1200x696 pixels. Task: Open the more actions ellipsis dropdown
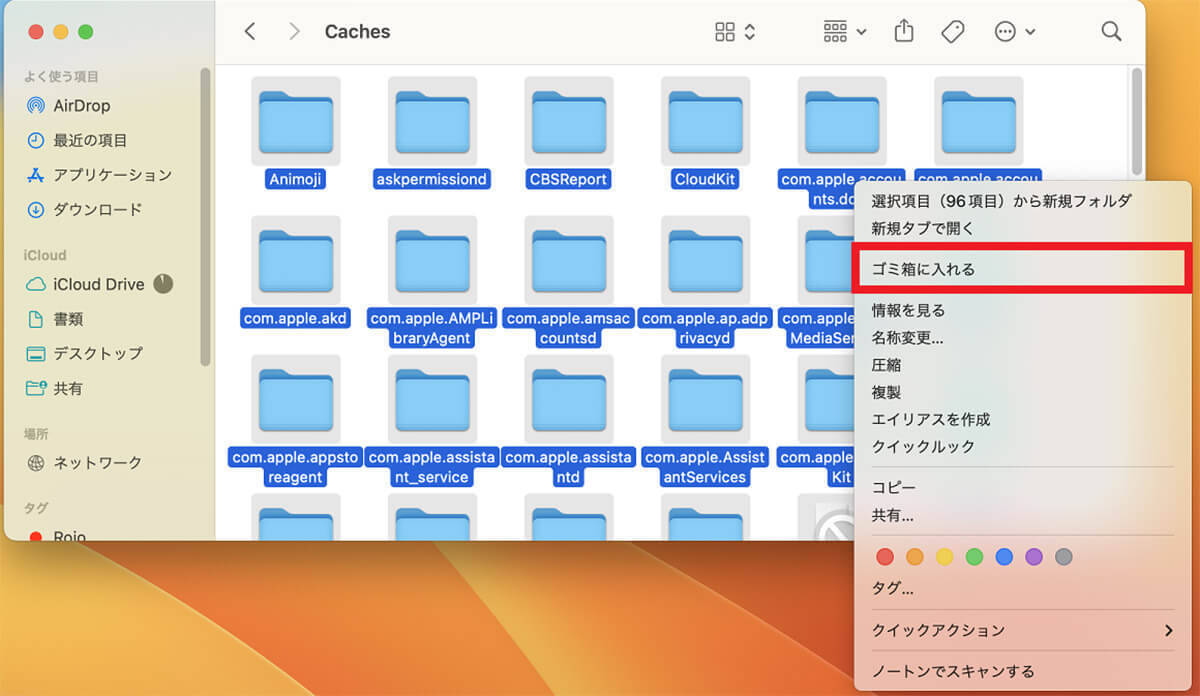click(1015, 32)
